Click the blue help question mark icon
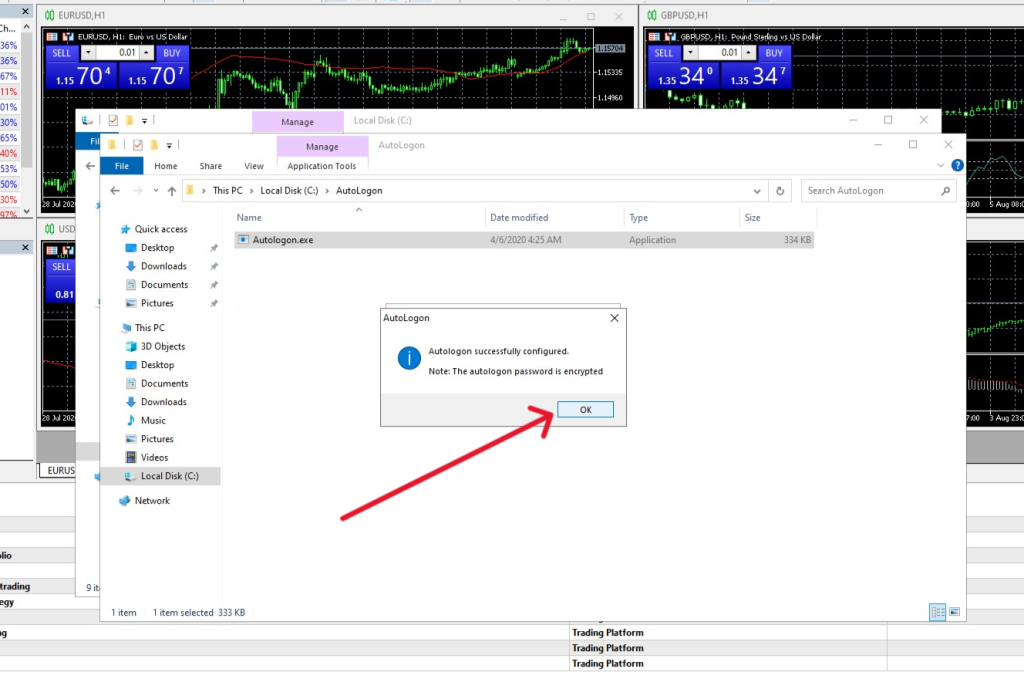The width and height of the screenshot is (1024, 699). (957, 166)
